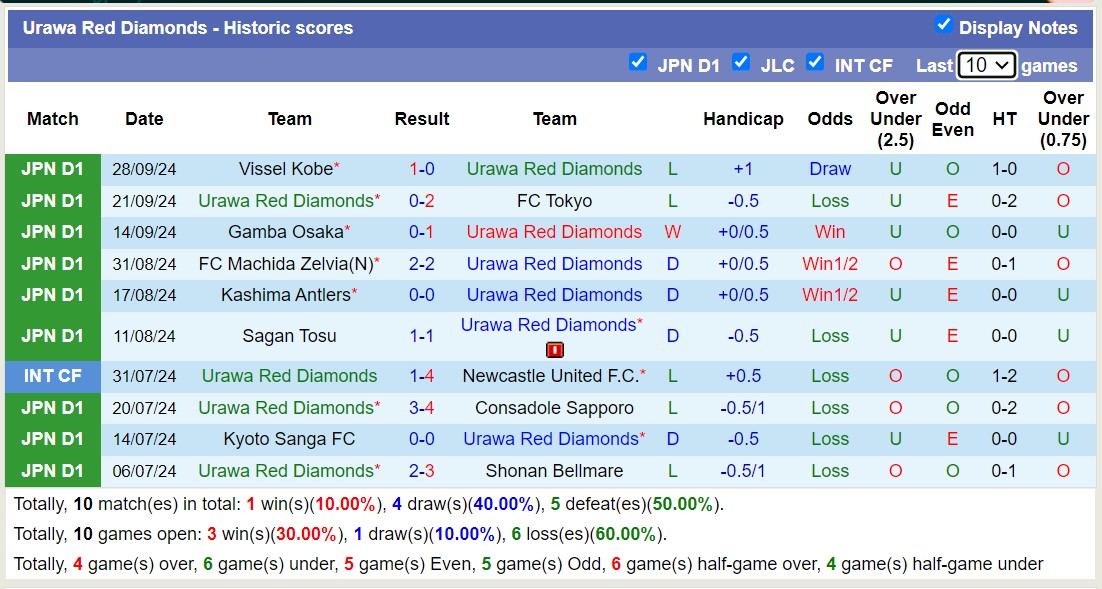This screenshot has width=1102, height=589.
Task: Click the red card icon under Urawa Red Diamonds
Action: pos(554,349)
